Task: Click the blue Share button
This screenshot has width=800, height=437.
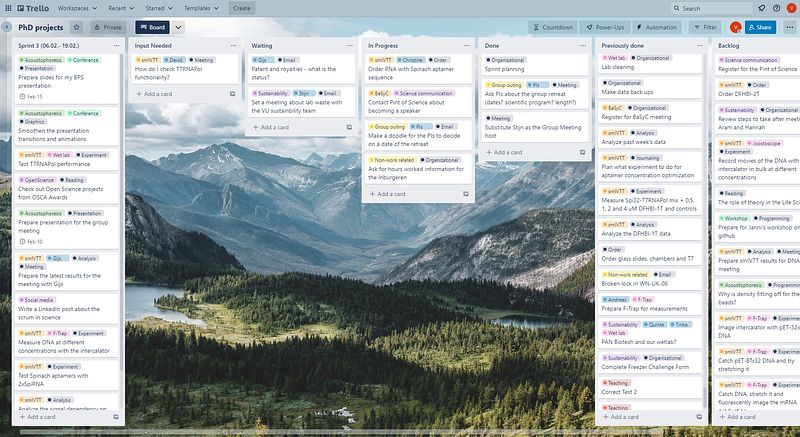Action: [x=759, y=27]
